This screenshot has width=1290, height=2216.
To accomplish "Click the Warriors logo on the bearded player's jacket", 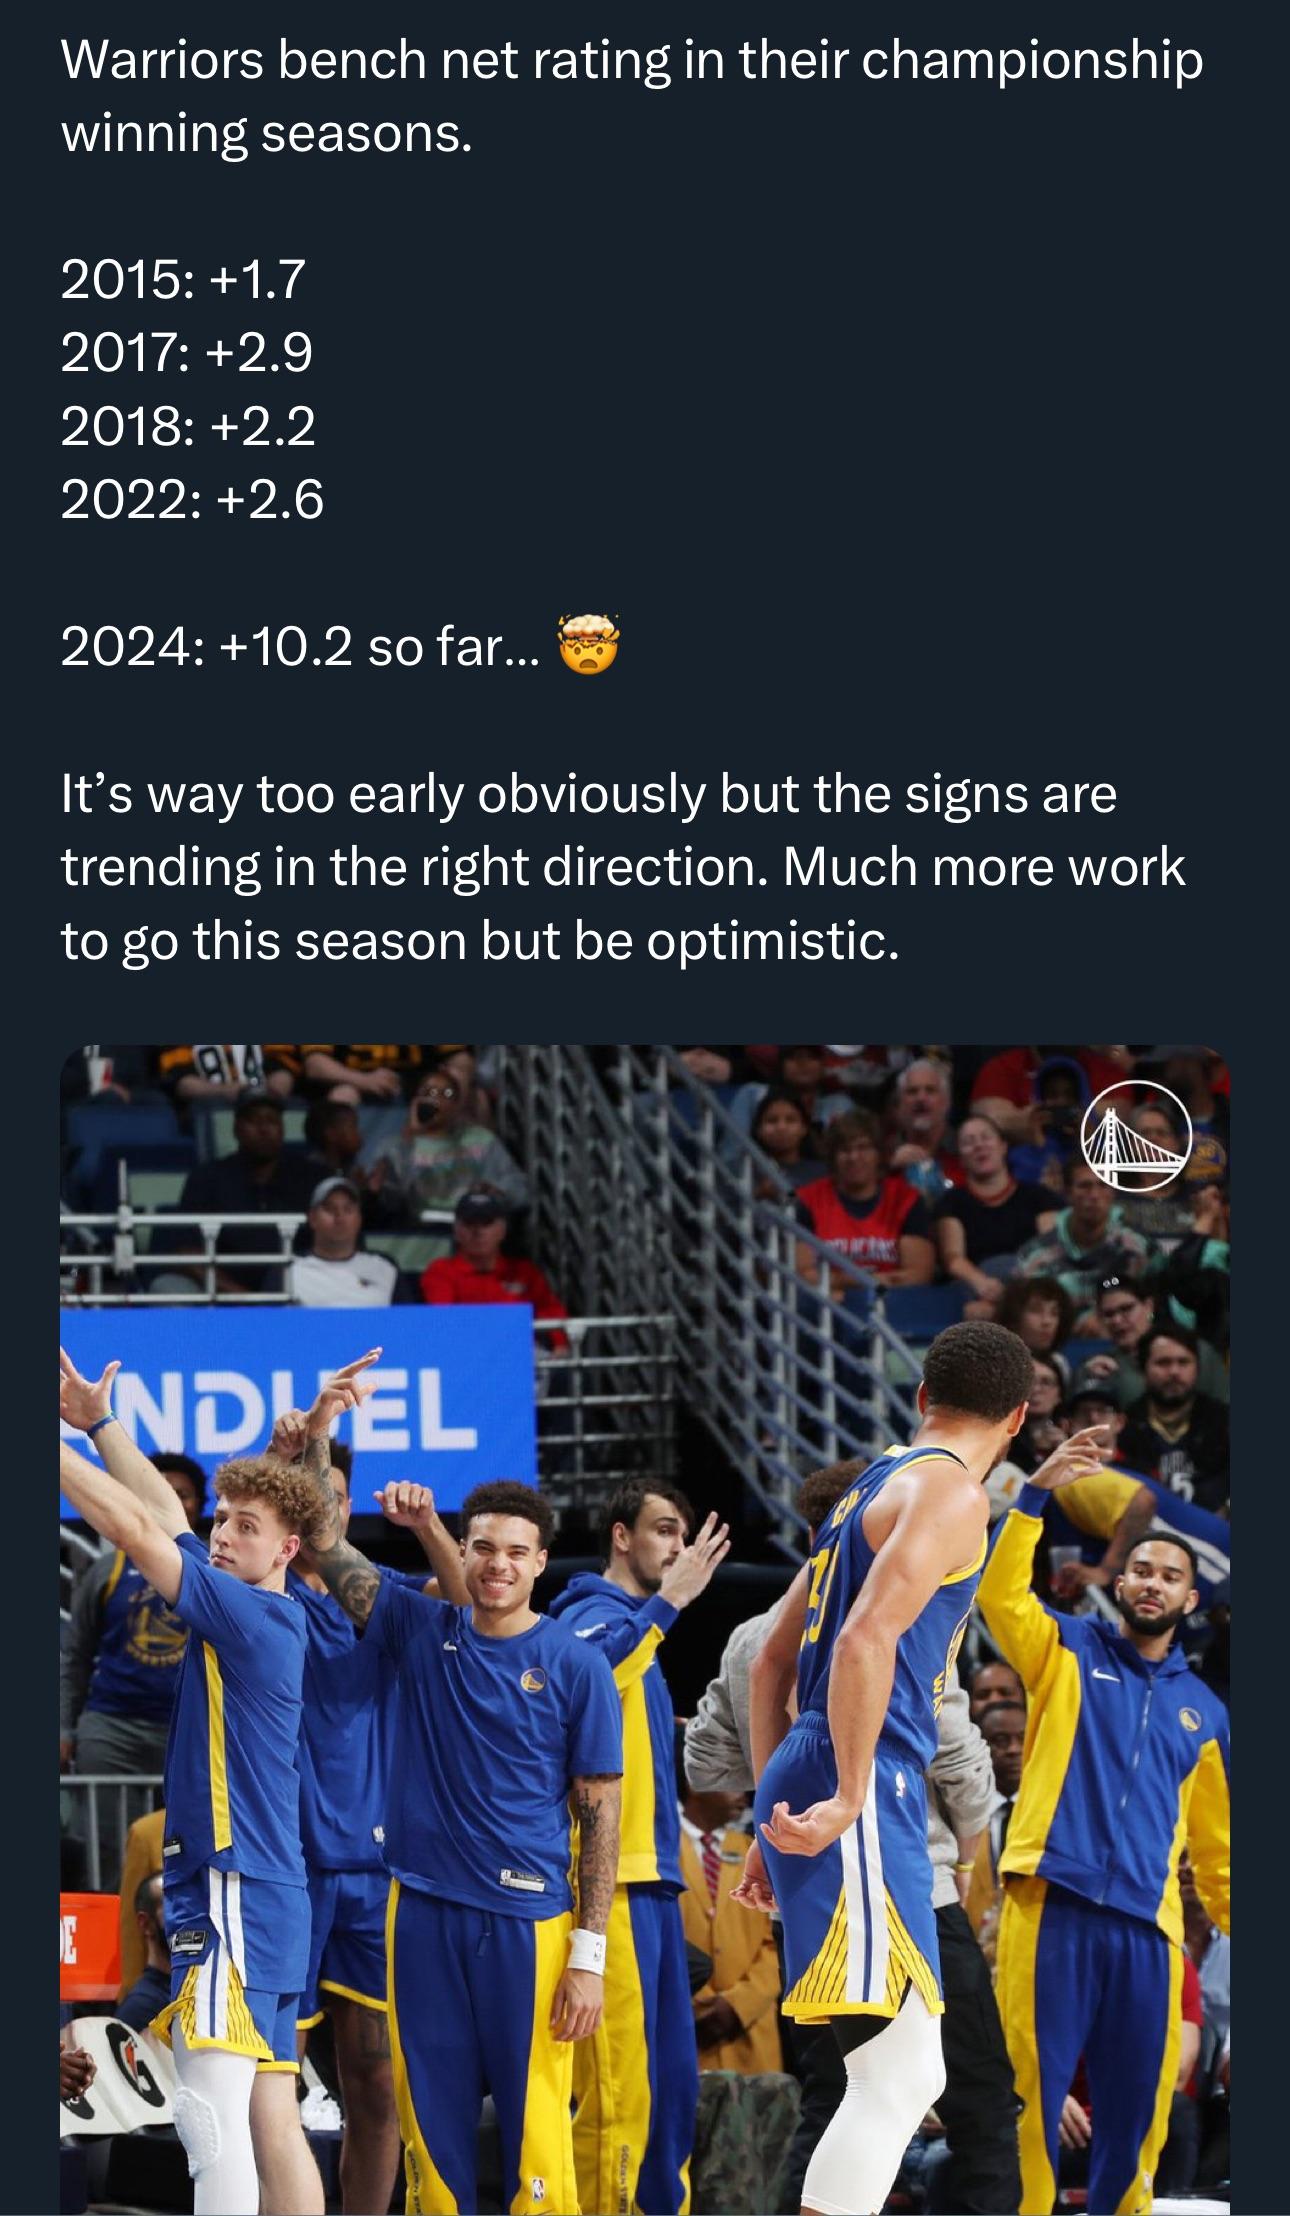I will pos(1189,1718).
